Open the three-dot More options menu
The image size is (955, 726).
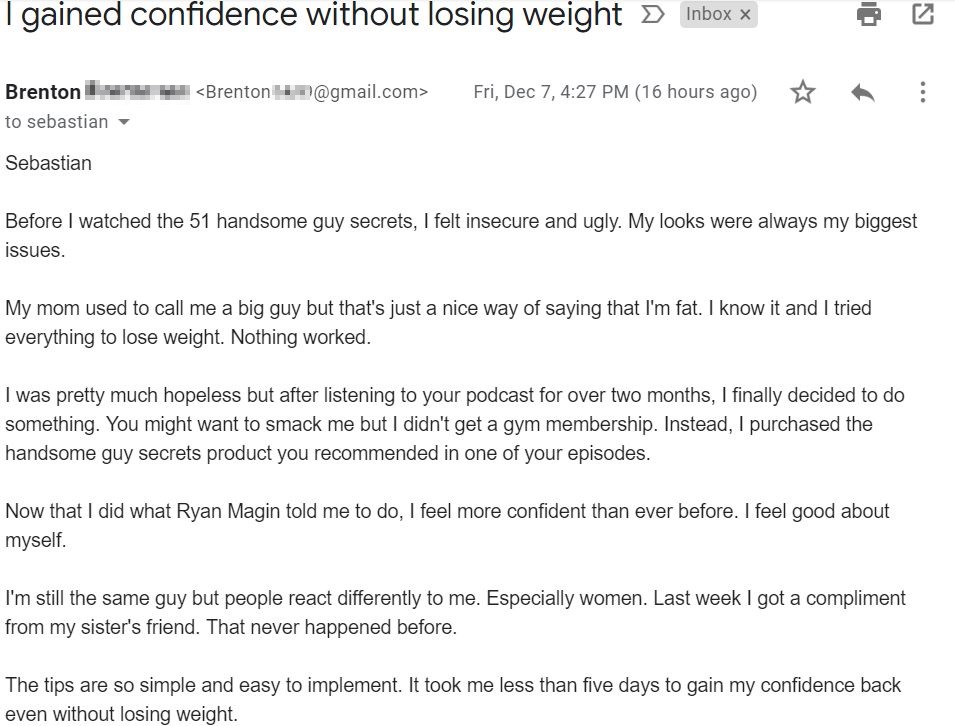click(923, 92)
